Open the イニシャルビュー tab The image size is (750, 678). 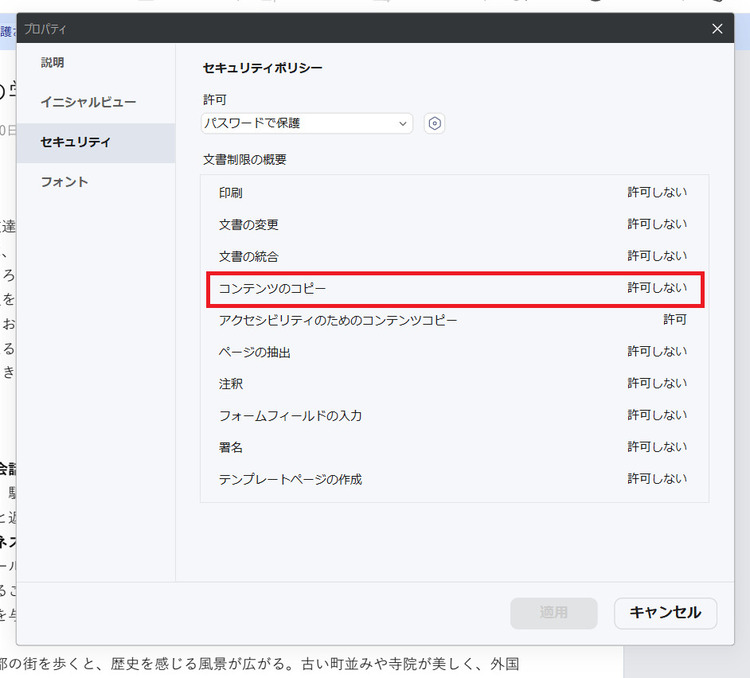88,102
